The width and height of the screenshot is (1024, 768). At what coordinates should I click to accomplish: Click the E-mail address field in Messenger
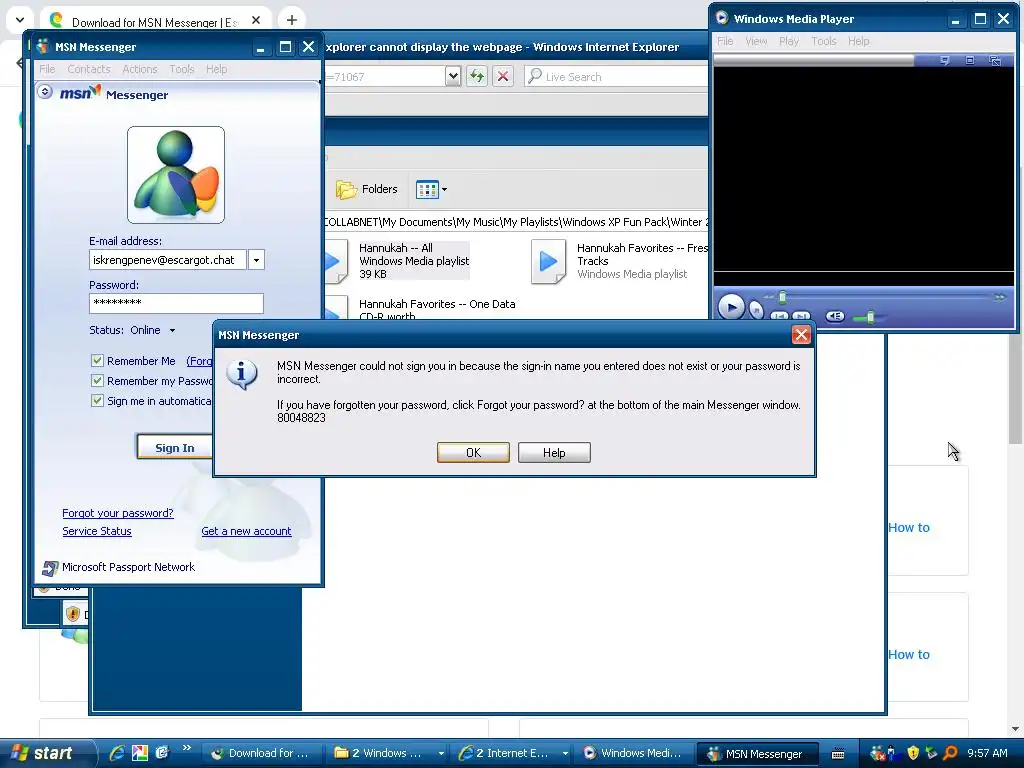(168, 260)
